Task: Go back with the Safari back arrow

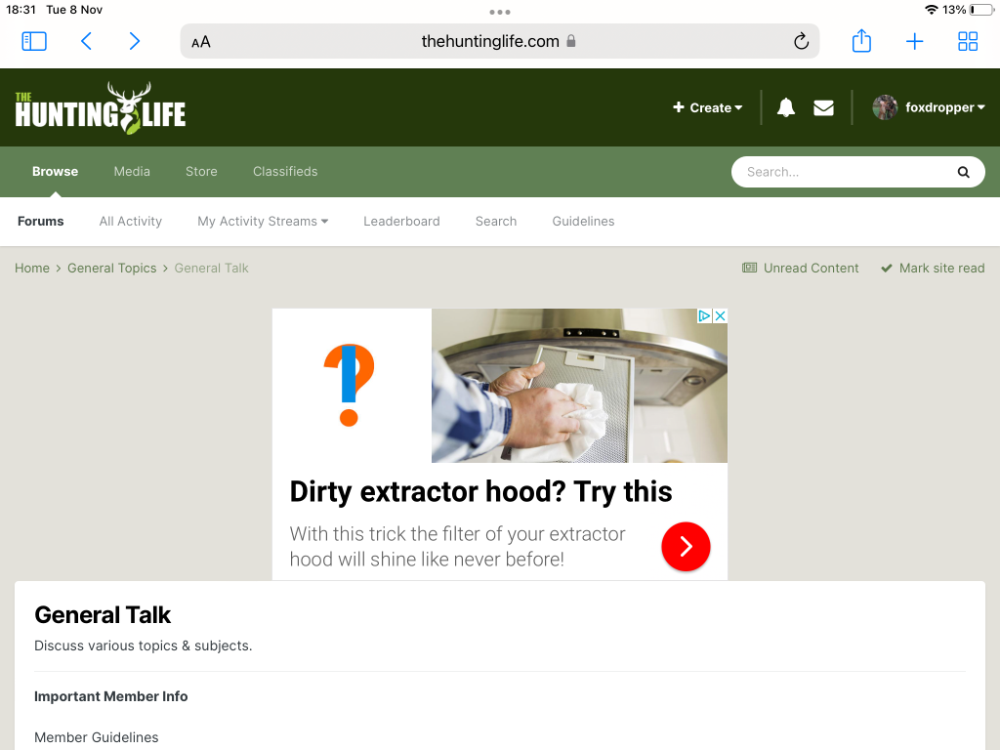Action: point(86,41)
